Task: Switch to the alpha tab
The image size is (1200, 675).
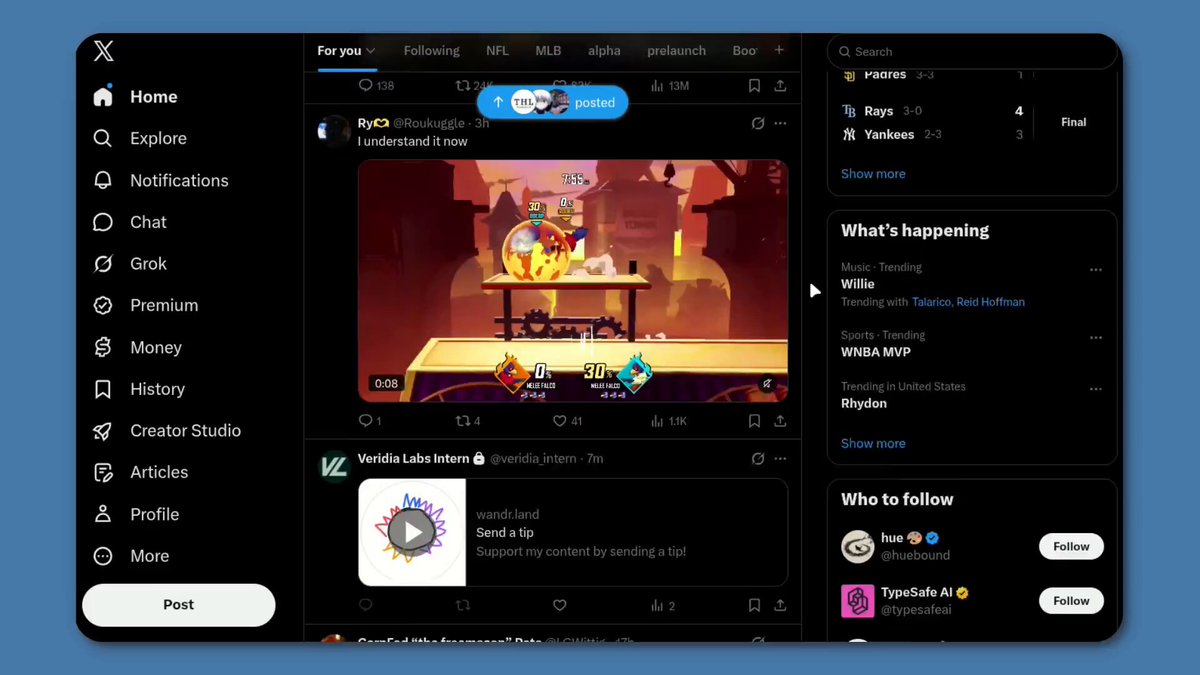Action: point(604,51)
